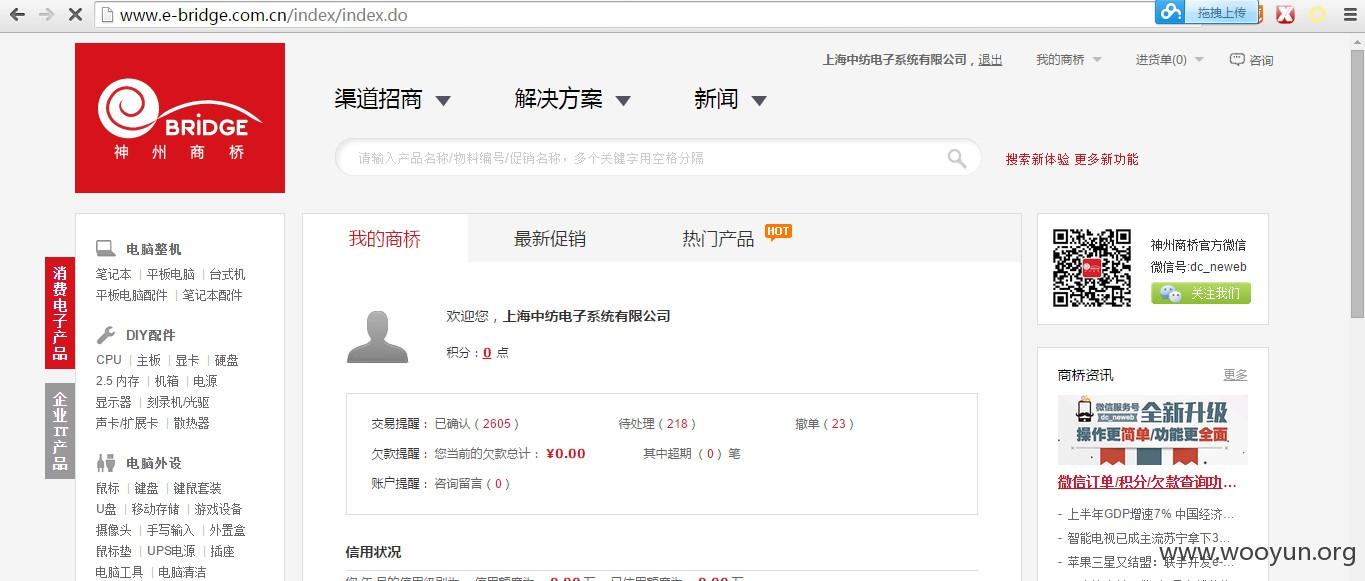This screenshot has width=1365, height=581.
Task: Click the 电脑外设 people icon
Action: pos(106,463)
